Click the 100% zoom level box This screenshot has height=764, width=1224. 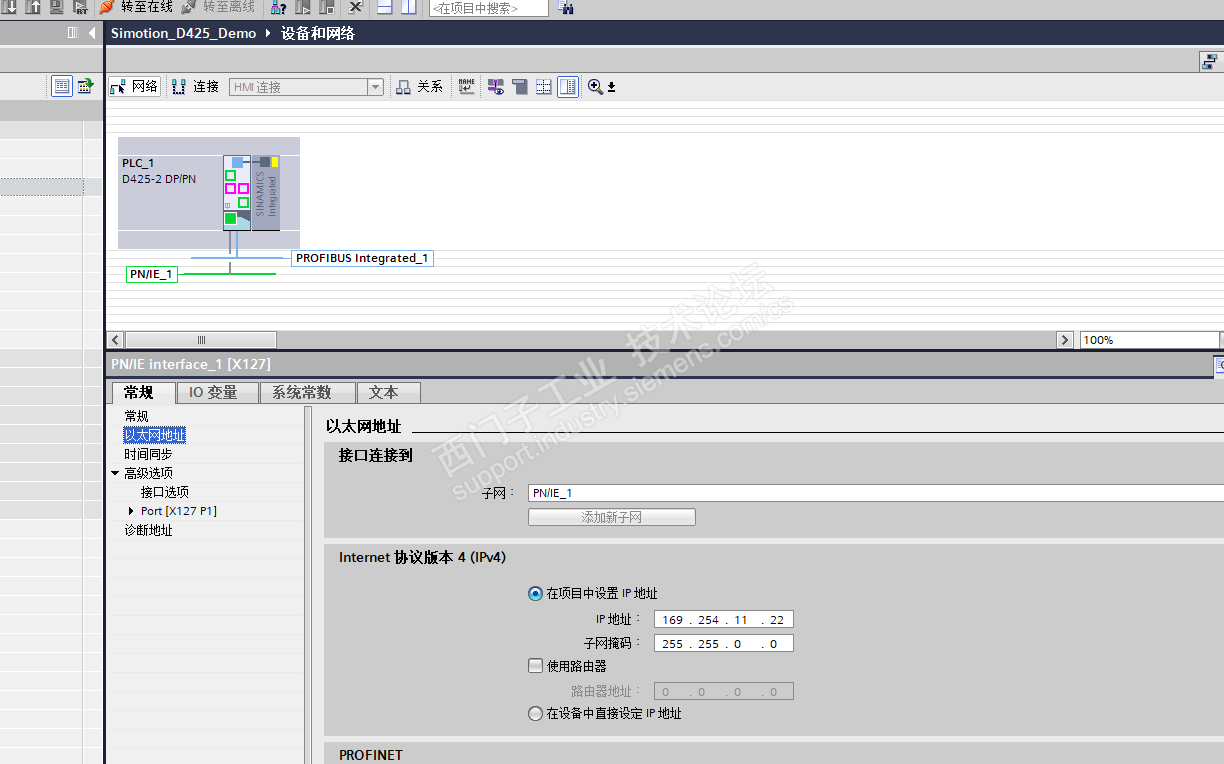(x=1149, y=340)
